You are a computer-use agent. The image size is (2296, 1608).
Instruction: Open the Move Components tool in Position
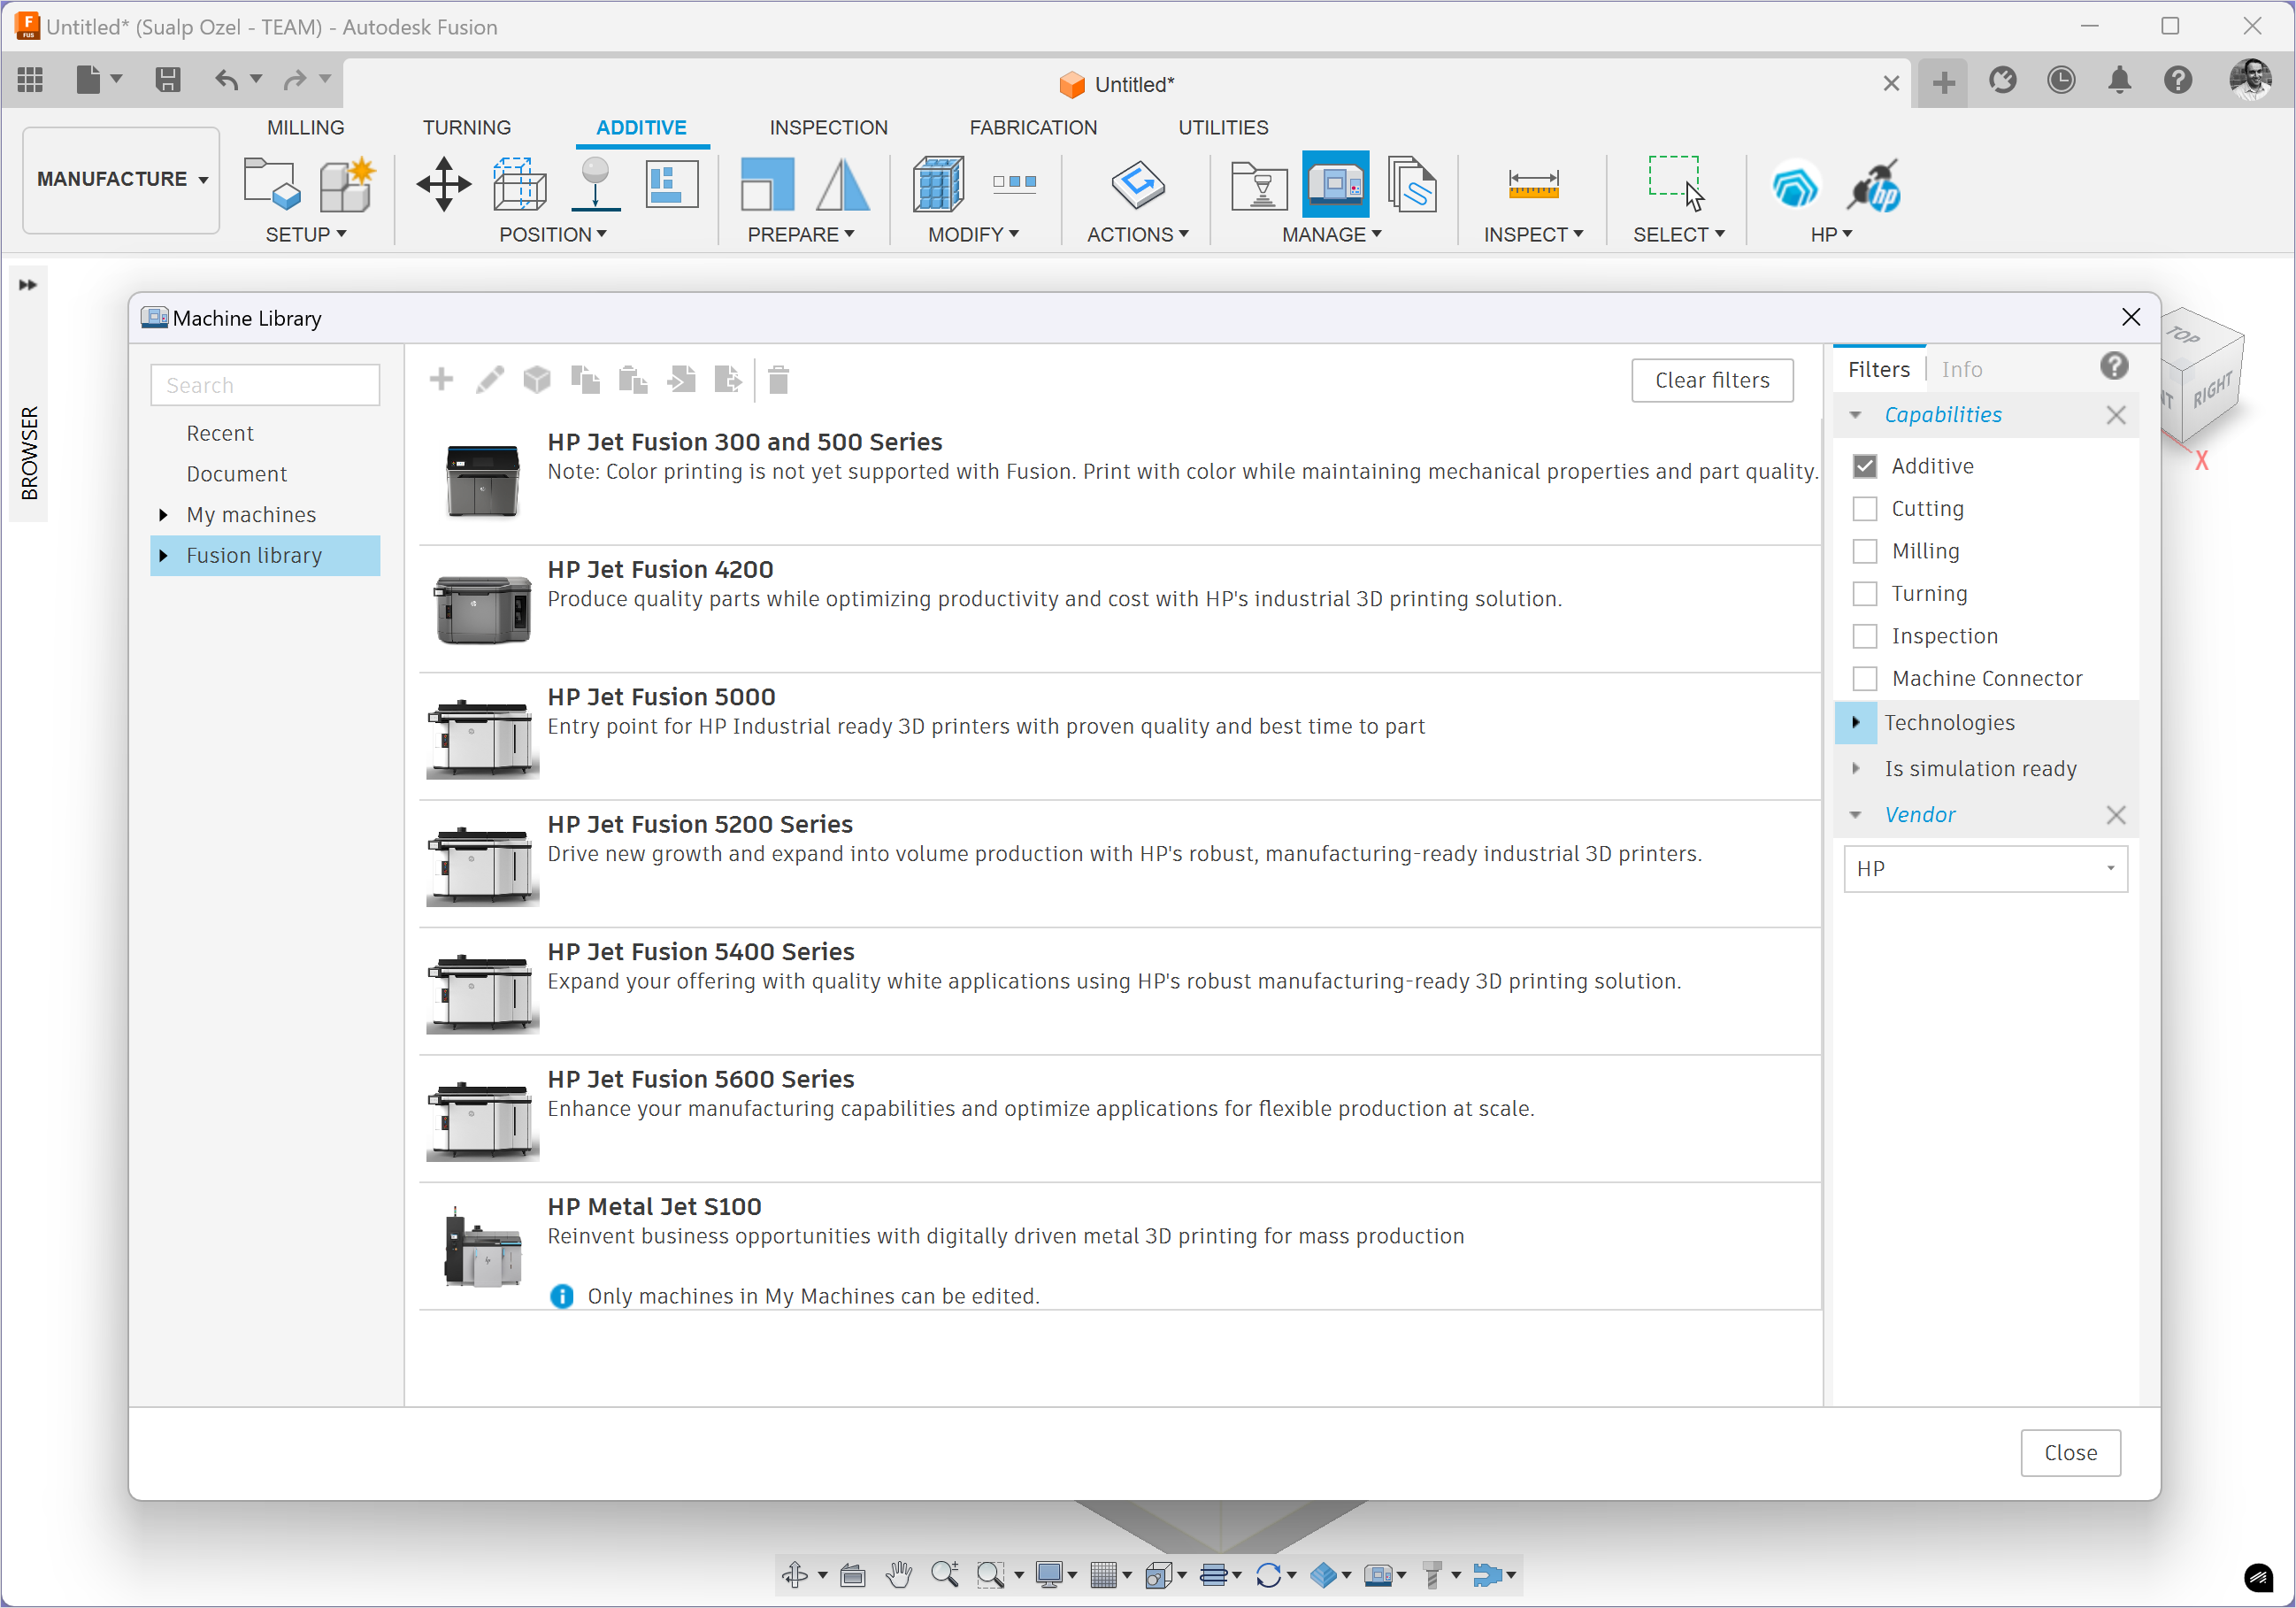pyautogui.click(x=443, y=184)
